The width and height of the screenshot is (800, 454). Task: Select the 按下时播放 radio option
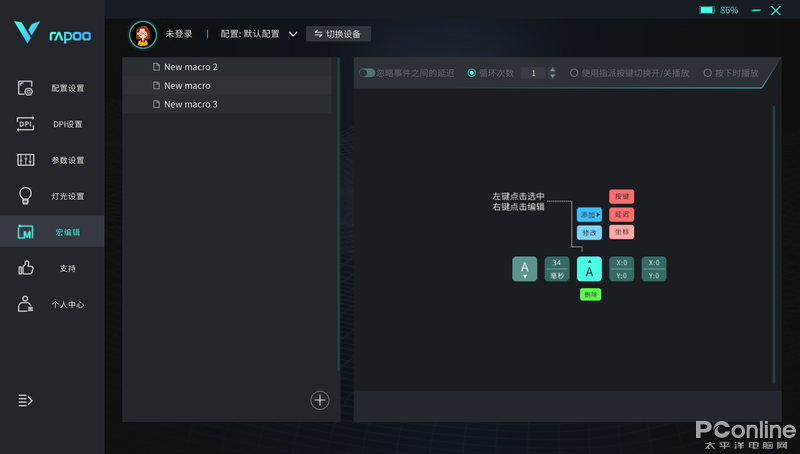pyautogui.click(x=708, y=73)
